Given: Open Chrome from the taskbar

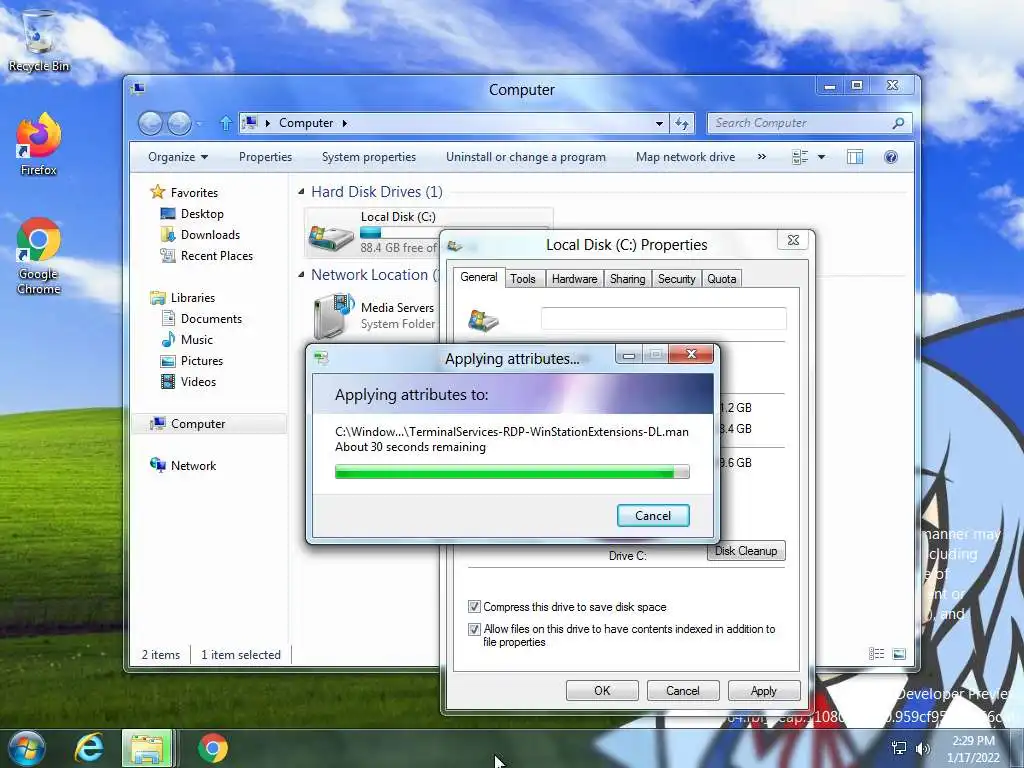Looking at the screenshot, I should pos(212,748).
